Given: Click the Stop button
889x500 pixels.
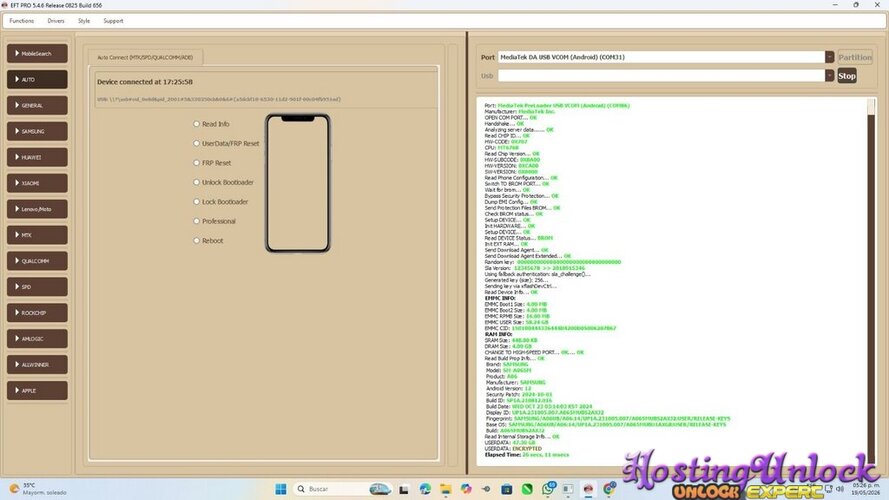Looking at the screenshot, I should point(846,75).
